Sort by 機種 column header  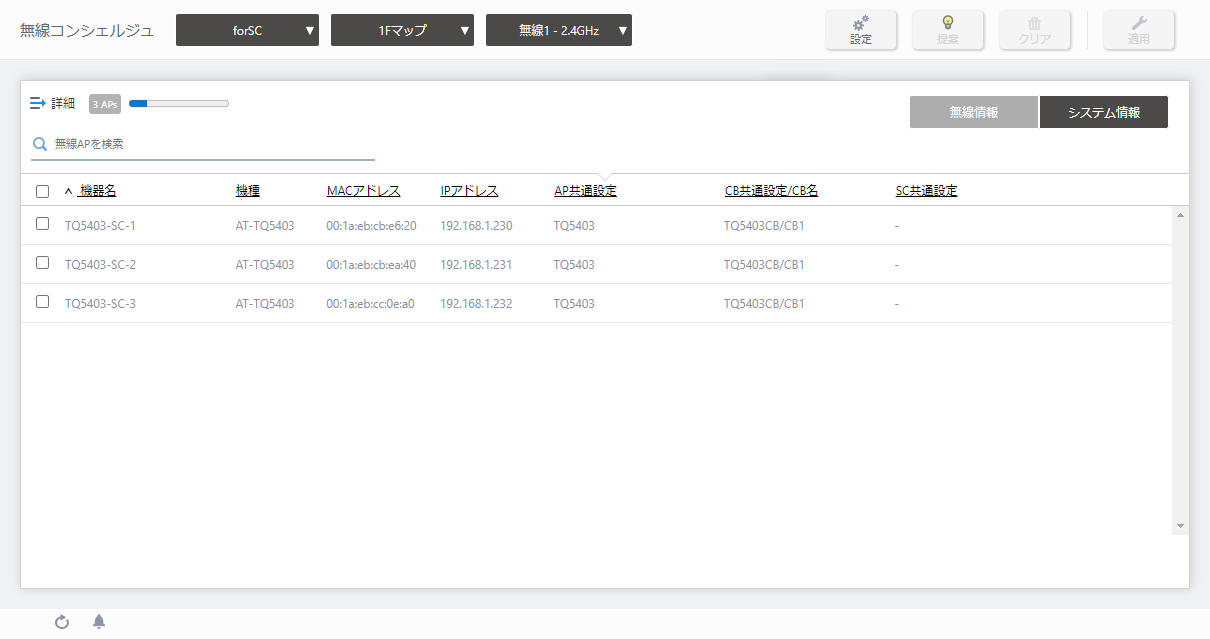pyautogui.click(x=247, y=191)
